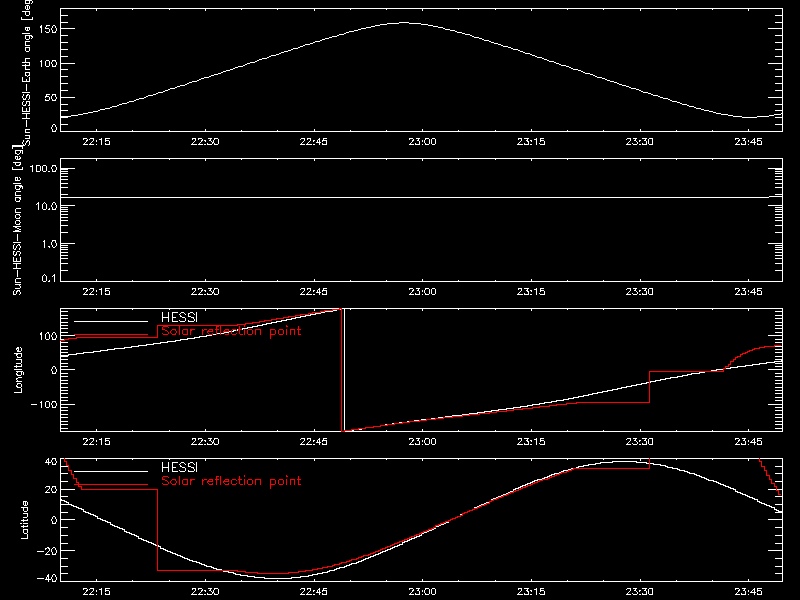Click white HESSI legend line in Latitude plot
The height and width of the screenshot is (600, 800).
click(111, 471)
